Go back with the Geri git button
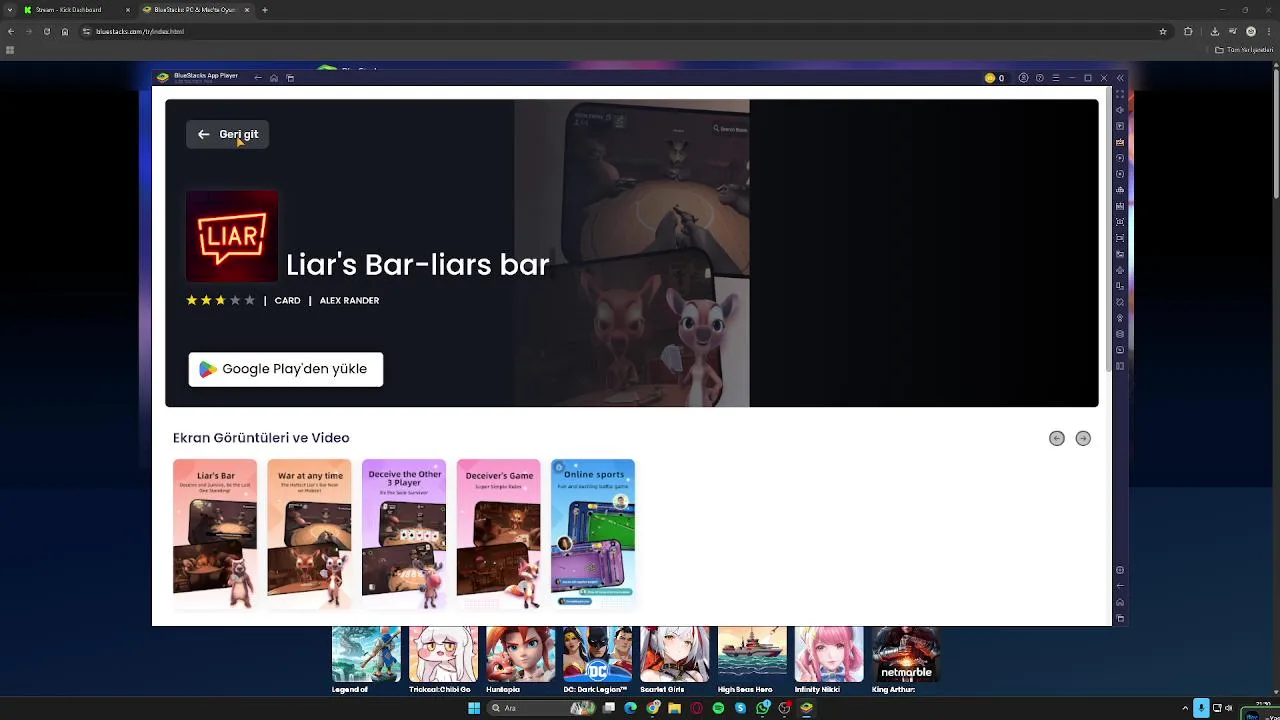Image resolution: width=1280 pixels, height=720 pixels. (x=227, y=134)
